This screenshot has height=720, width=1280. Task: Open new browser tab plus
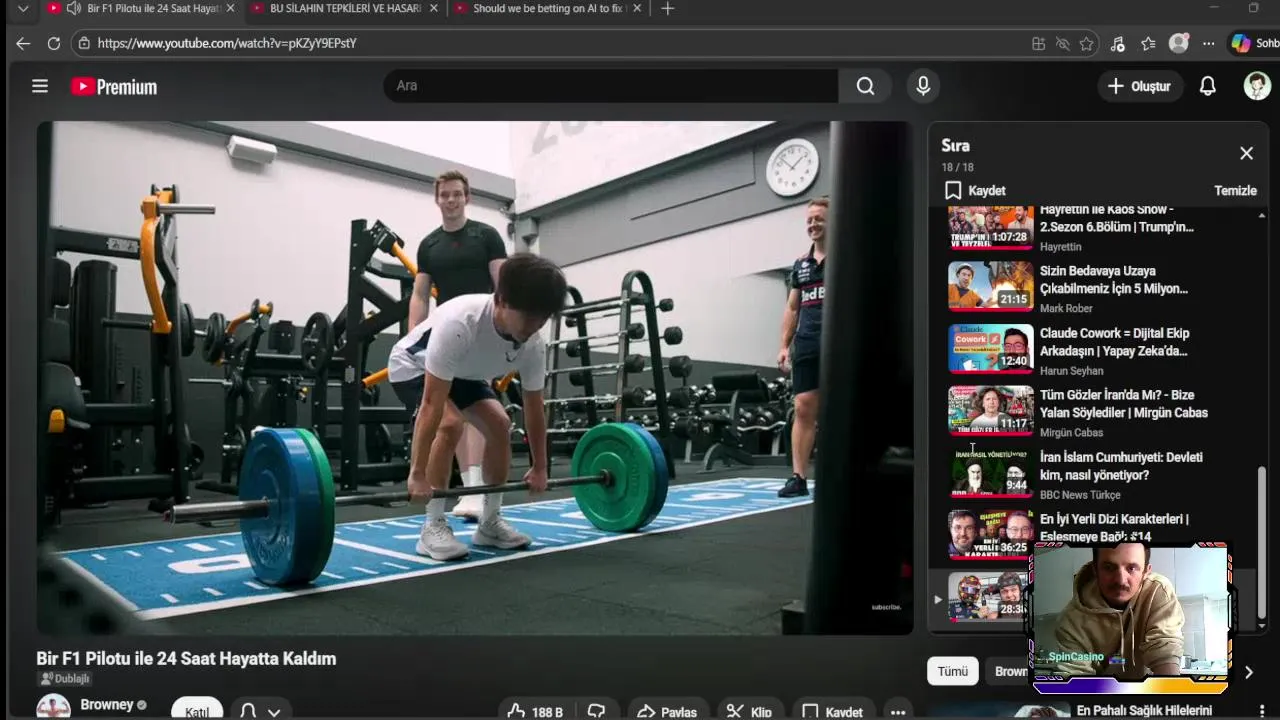click(668, 9)
